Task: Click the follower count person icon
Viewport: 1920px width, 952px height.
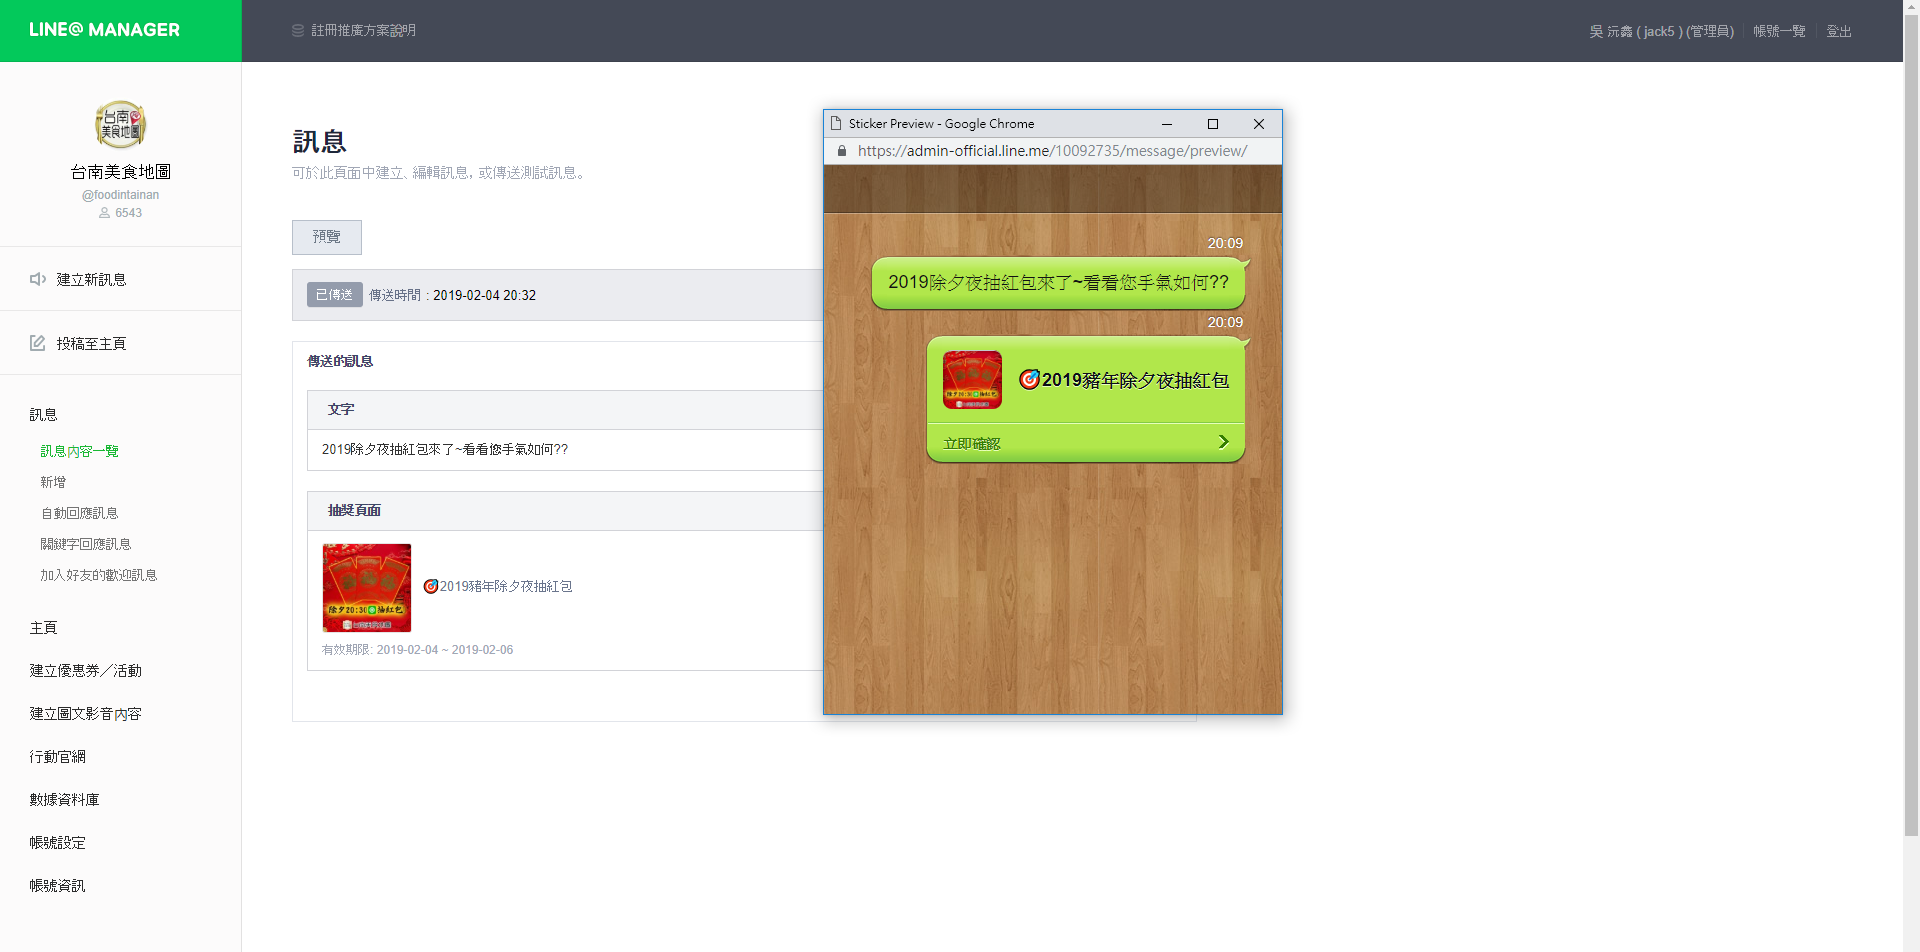Action: pos(104,213)
